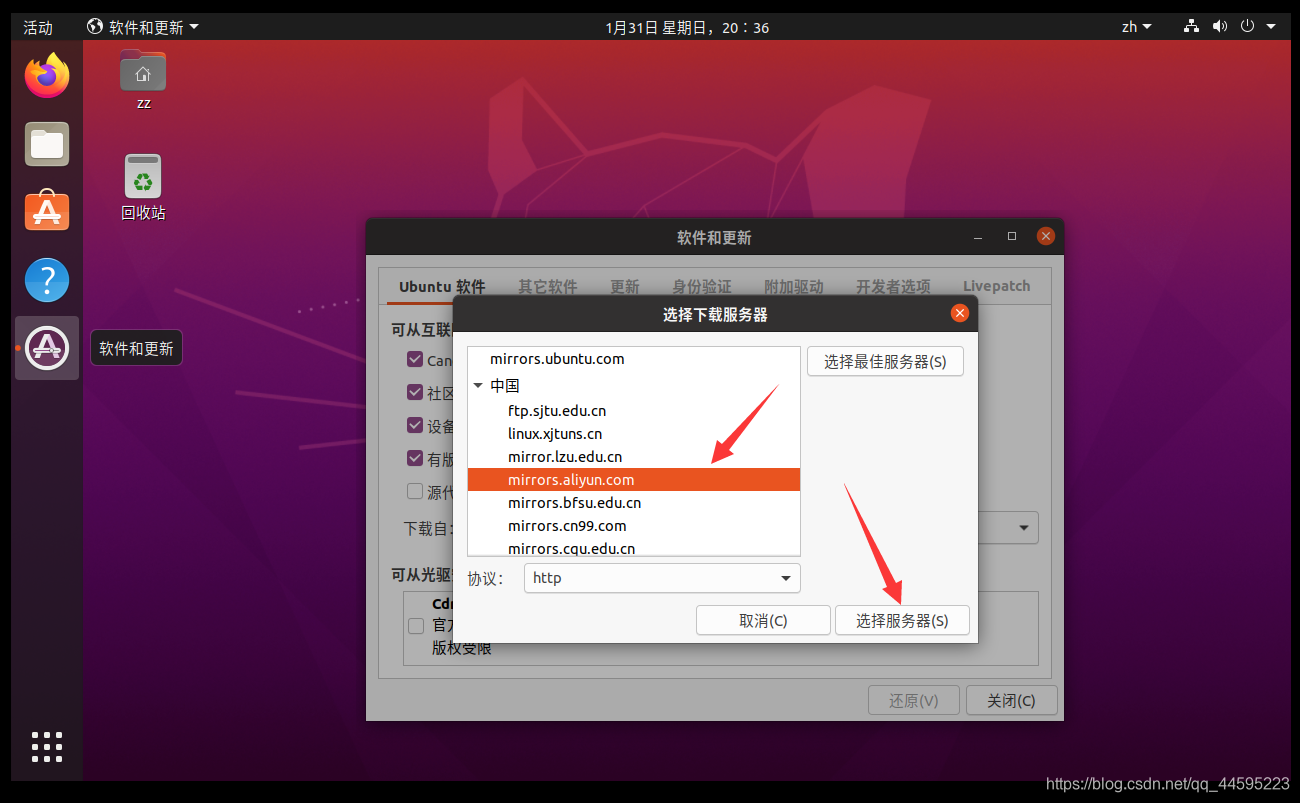Toggle the Cdrom installable checkbox
The height and width of the screenshot is (803, 1300).
[416, 626]
